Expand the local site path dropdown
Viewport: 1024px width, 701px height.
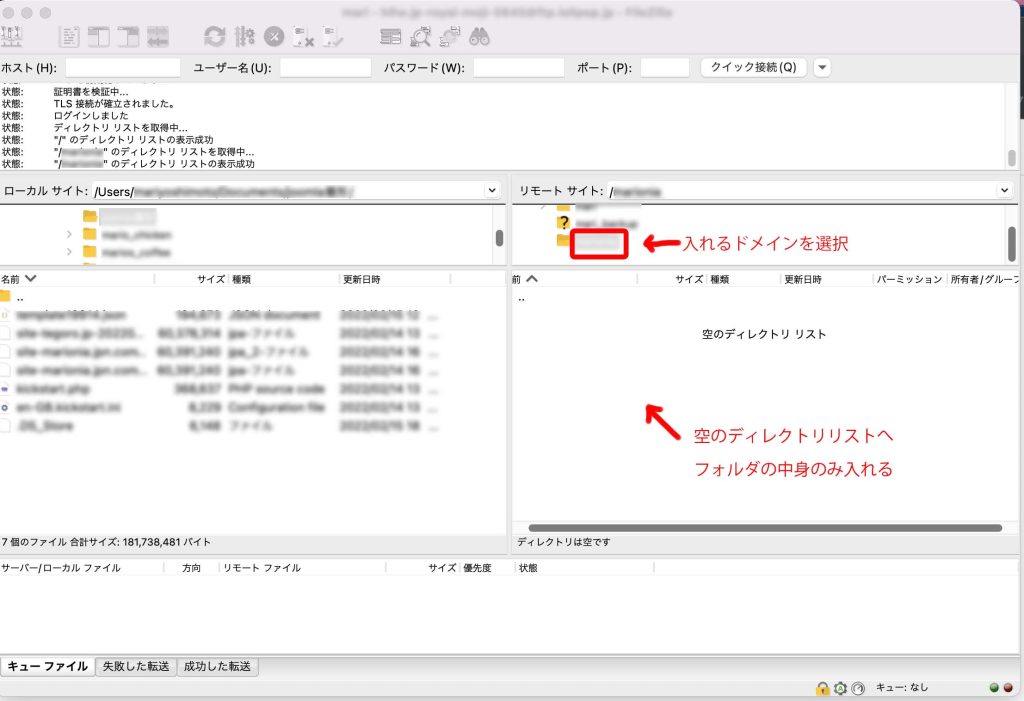click(x=491, y=190)
